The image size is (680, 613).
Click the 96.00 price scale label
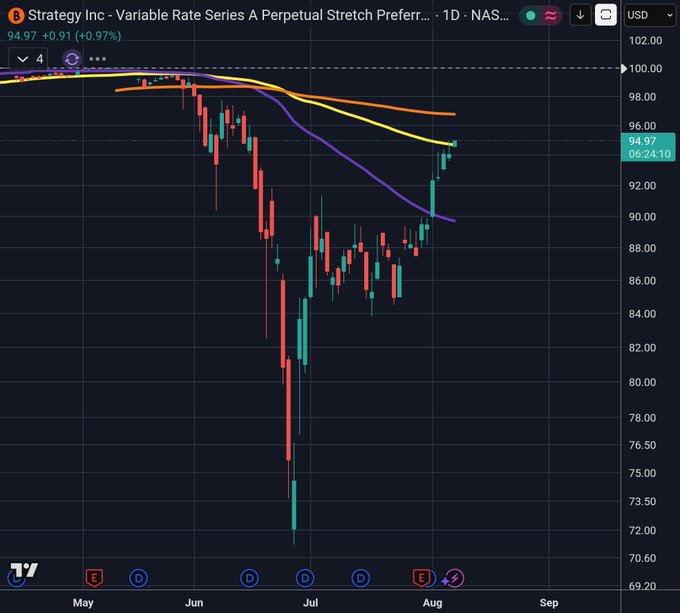pyautogui.click(x=642, y=126)
